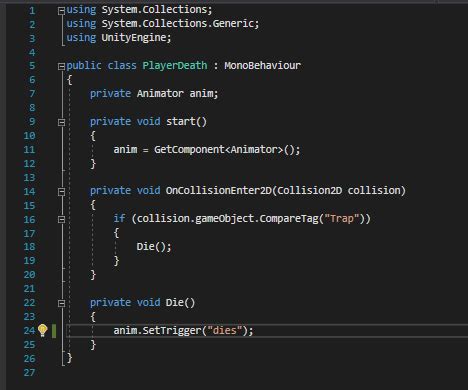
Task: Click the "Trap" string literal
Action: click(x=342, y=219)
